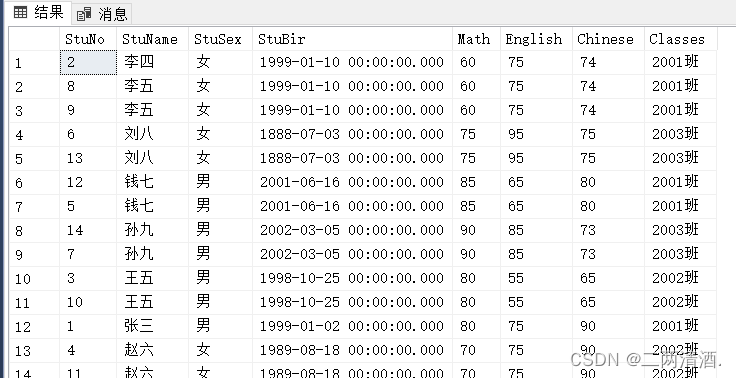
Task: Select the StuName column header
Action: (153, 39)
